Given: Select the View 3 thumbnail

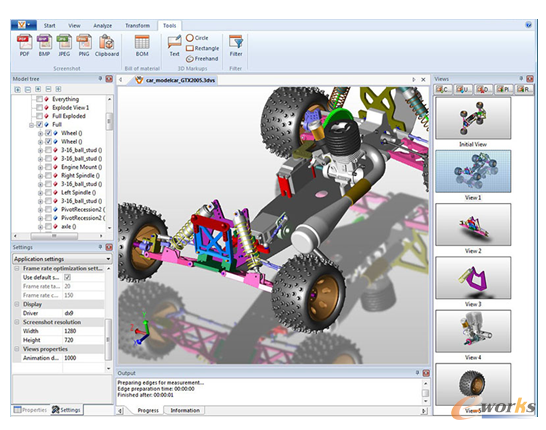Looking at the screenshot, I should point(473,278).
